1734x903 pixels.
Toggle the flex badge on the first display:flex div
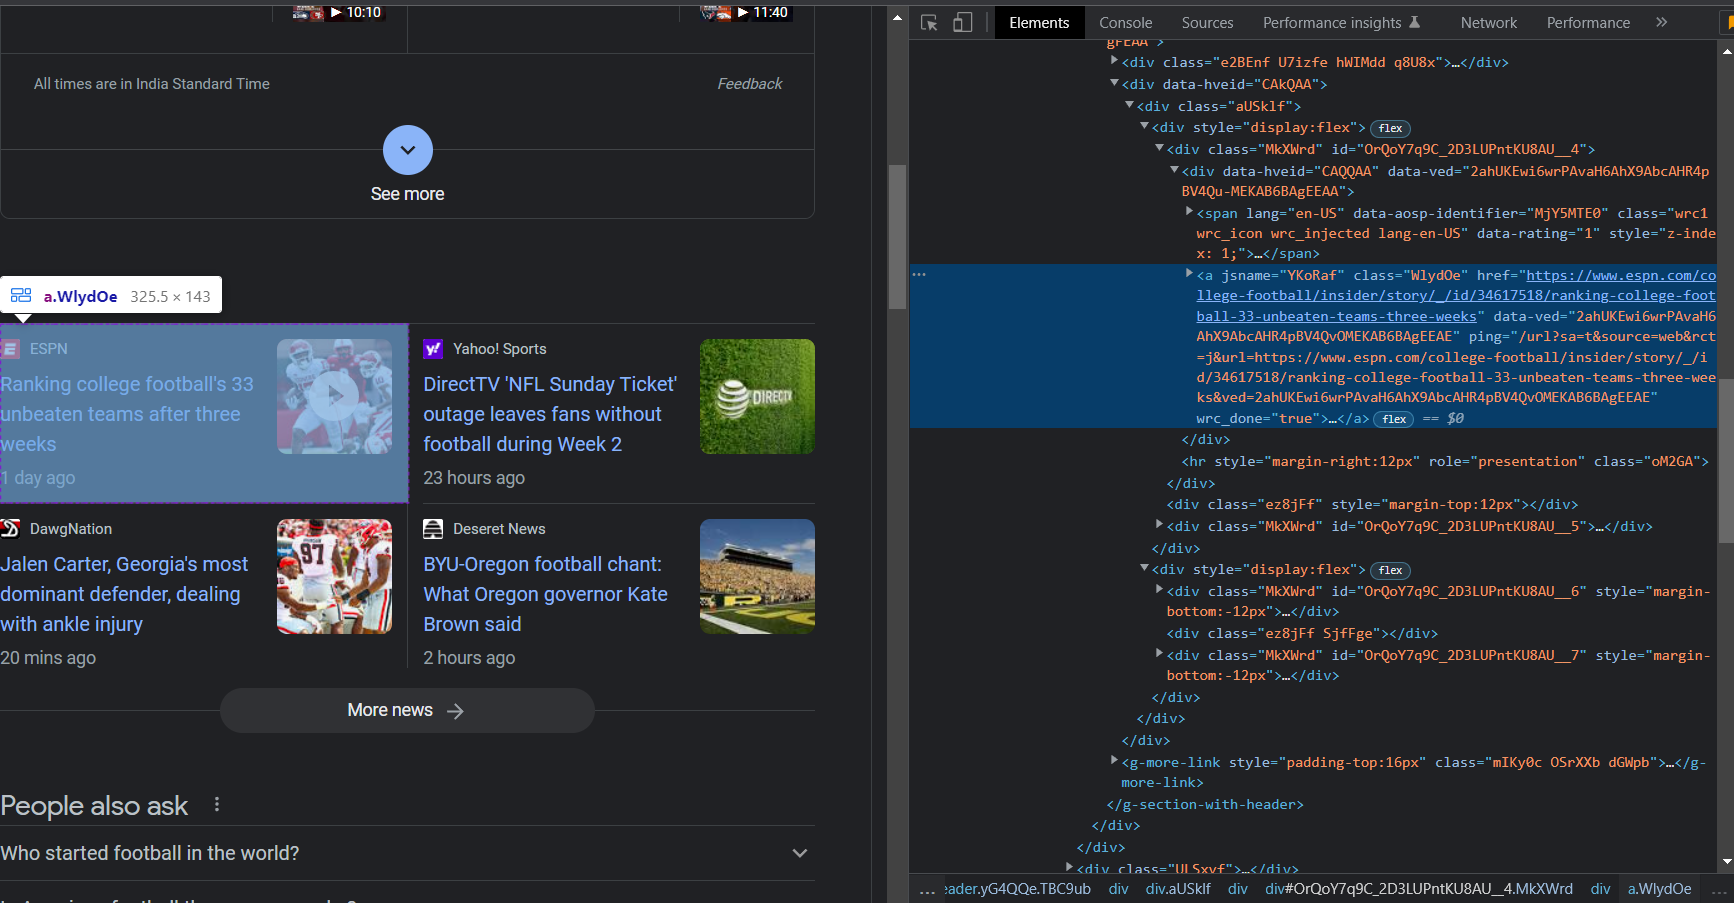(x=1390, y=128)
